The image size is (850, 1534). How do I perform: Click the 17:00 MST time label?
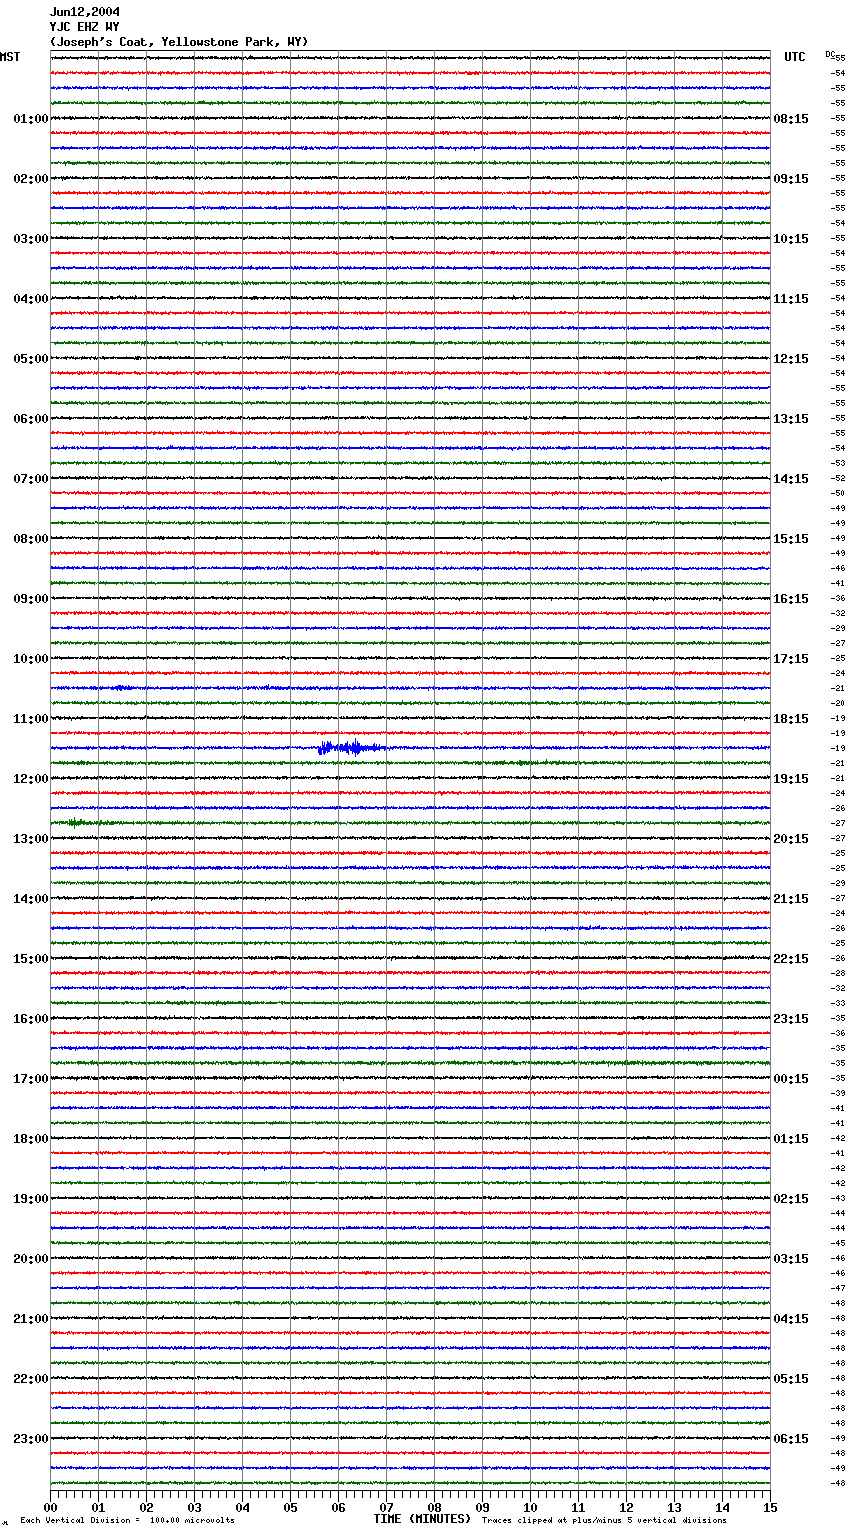tap(31, 1079)
